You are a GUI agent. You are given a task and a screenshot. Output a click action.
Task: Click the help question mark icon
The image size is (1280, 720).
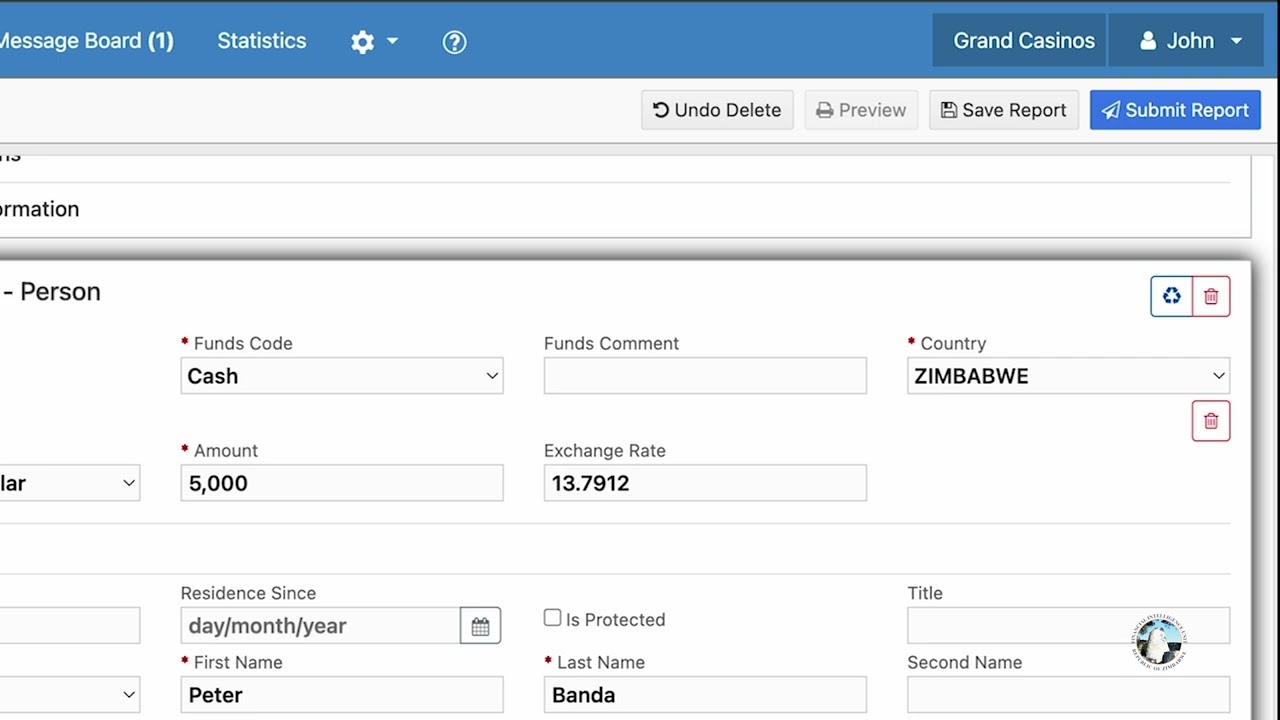(x=454, y=41)
